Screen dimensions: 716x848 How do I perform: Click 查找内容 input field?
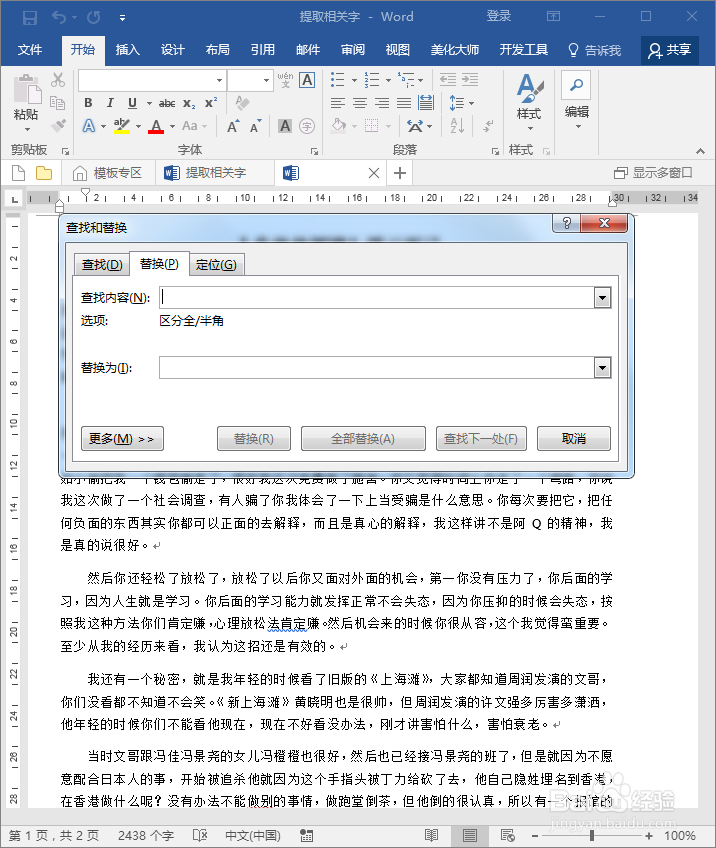pyautogui.click(x=377, y=297)
